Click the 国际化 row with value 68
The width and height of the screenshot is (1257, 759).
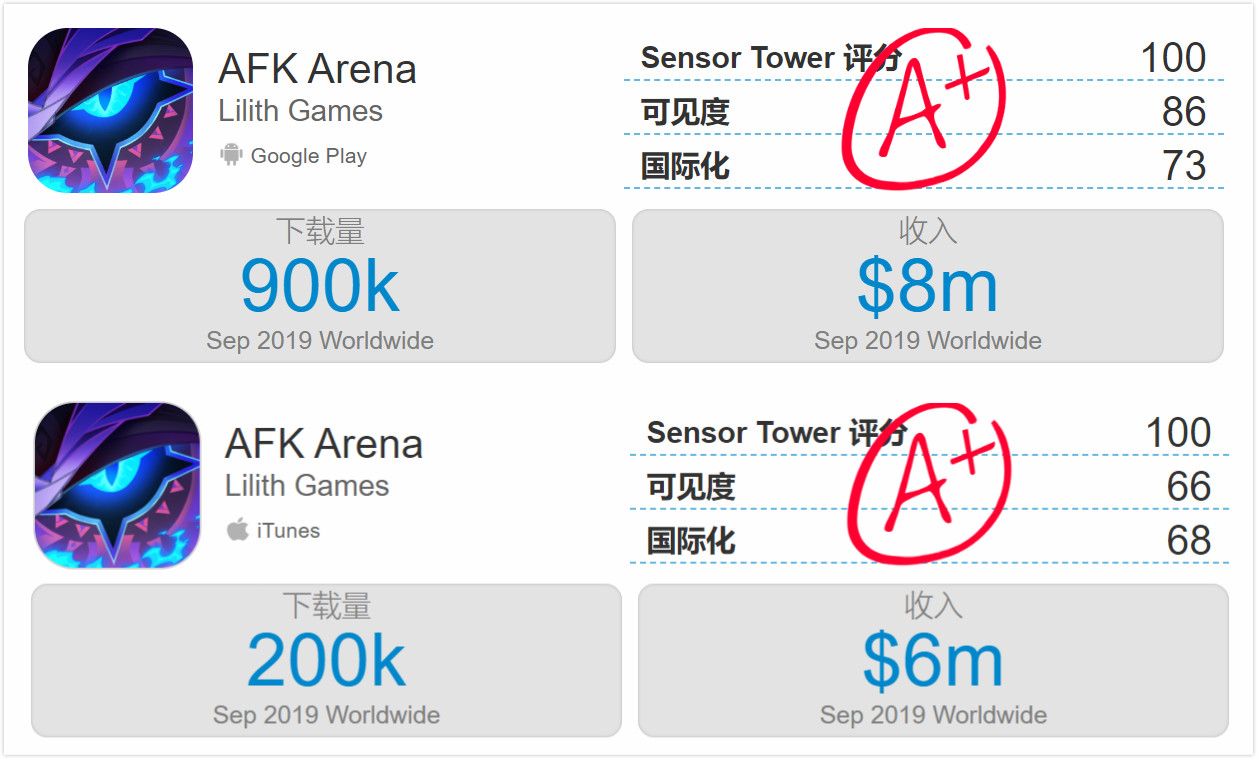pyautogui.click(x=930, y=541)
